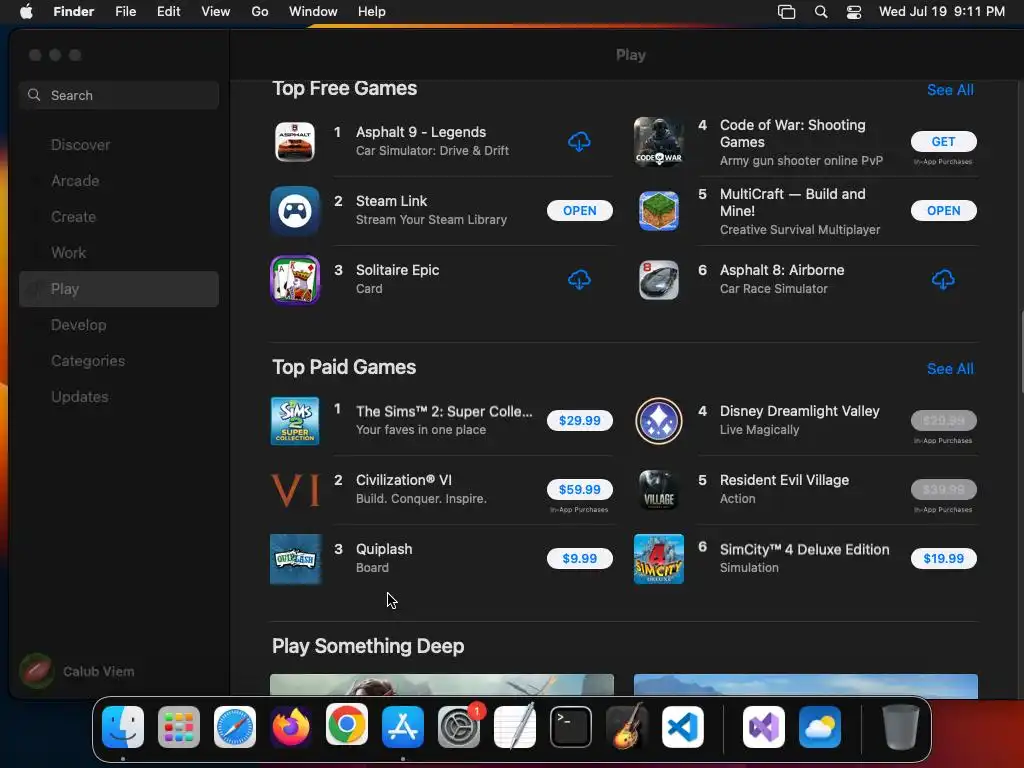Click the App Store Dock icon
This screenshot has width=1024, height=768.
coord(403,727)
